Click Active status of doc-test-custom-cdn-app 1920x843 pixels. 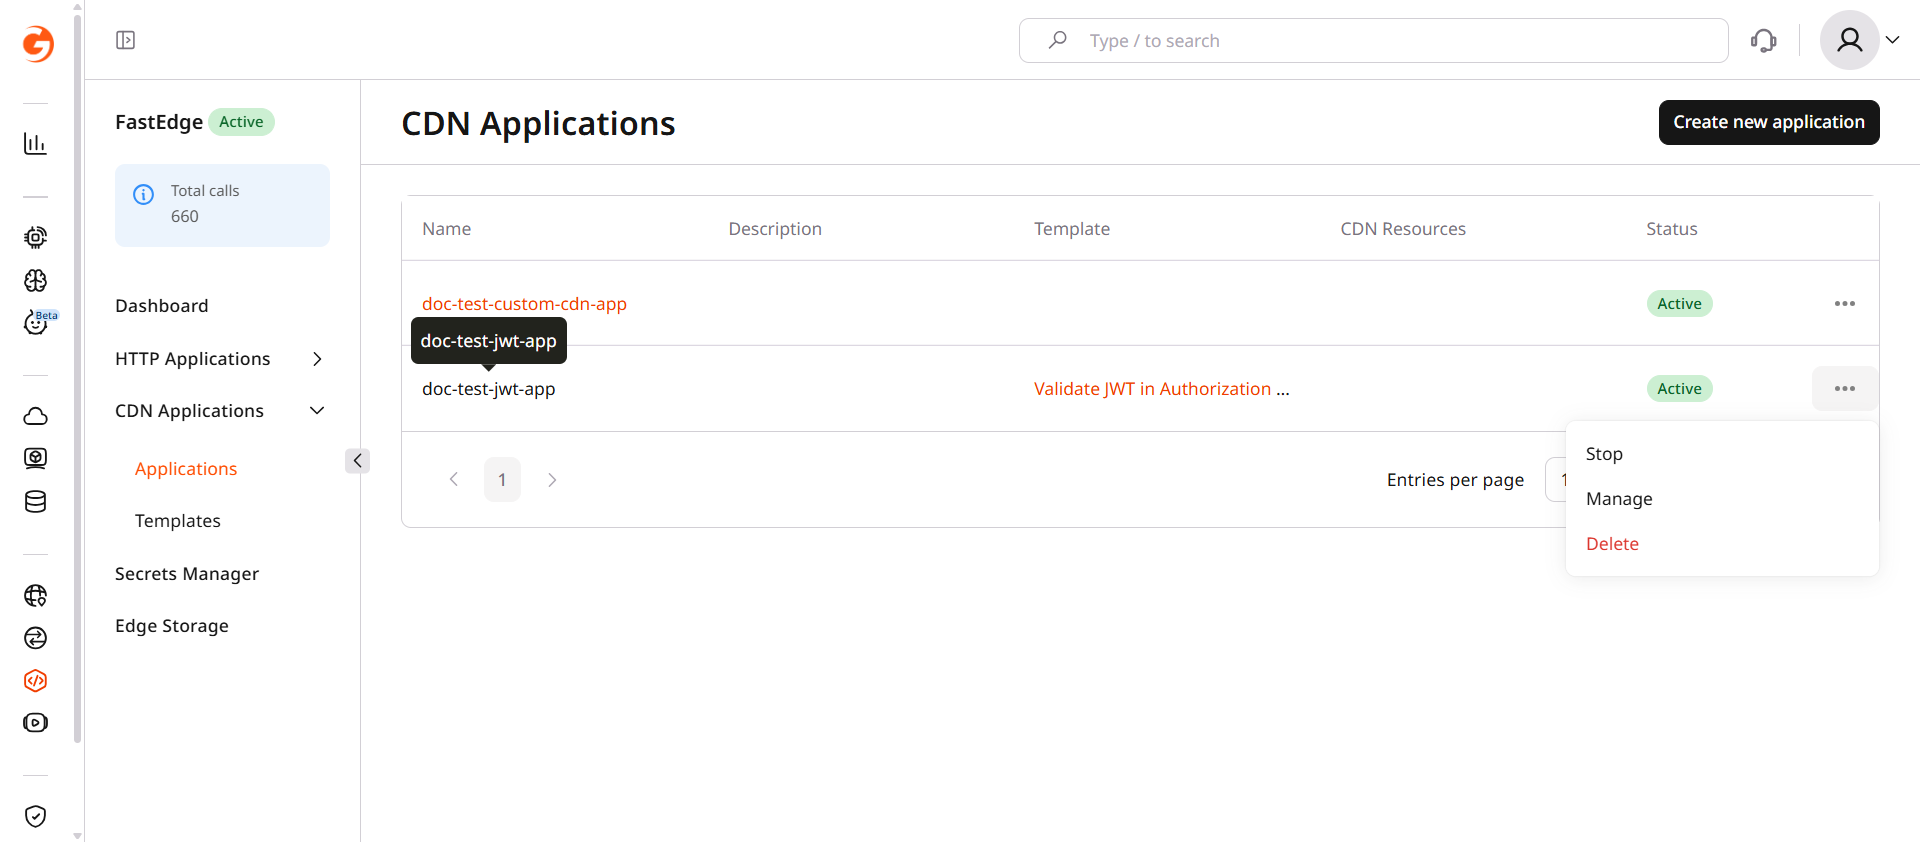coord(1680,304)
